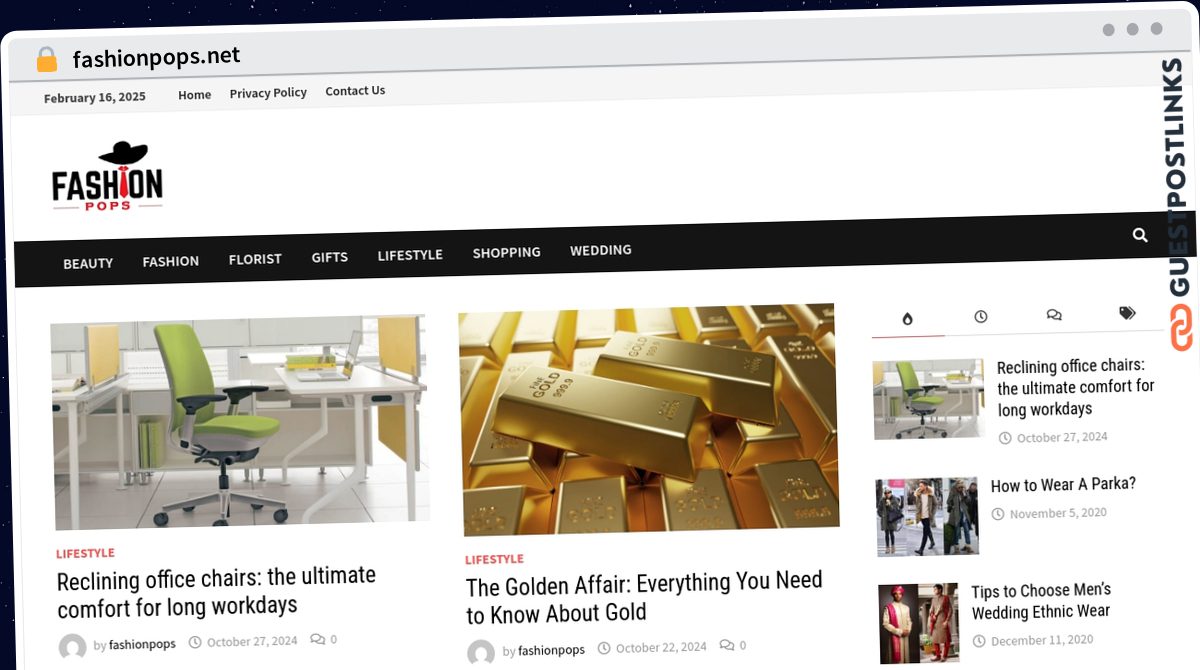The height and width of the screenshot is (670, 1200).
Task: Navigate to the Shopping section
Action: tap(506, 252)
